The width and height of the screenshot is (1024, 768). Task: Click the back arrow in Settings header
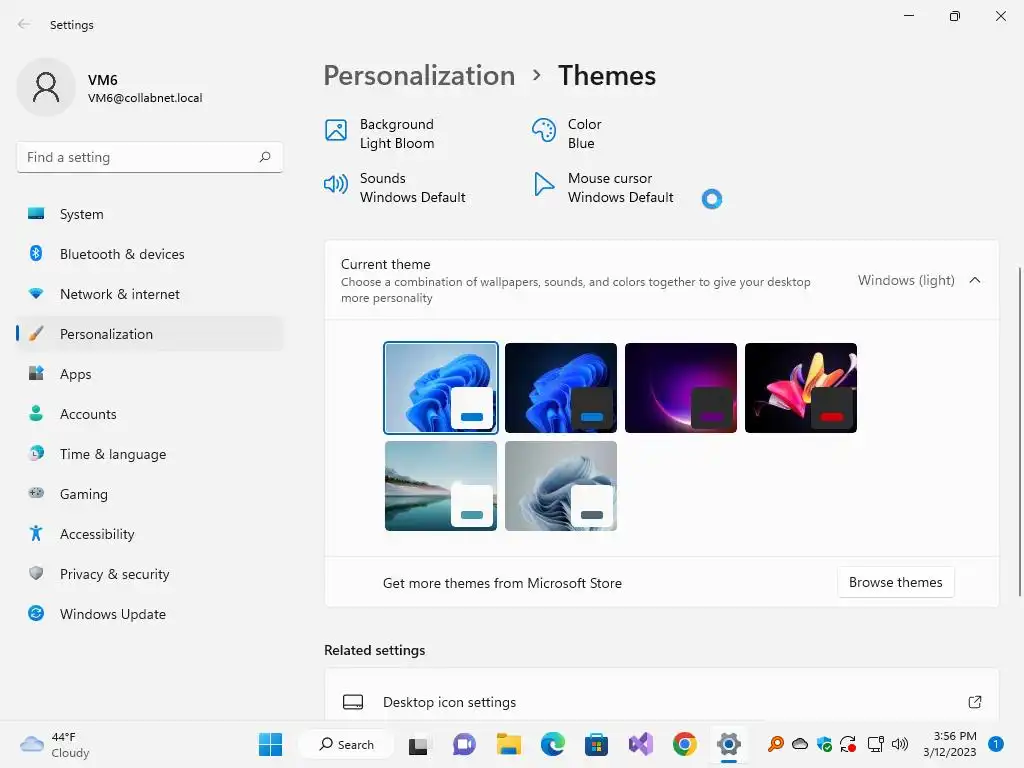pyautogui.click(x=24, y=25)
